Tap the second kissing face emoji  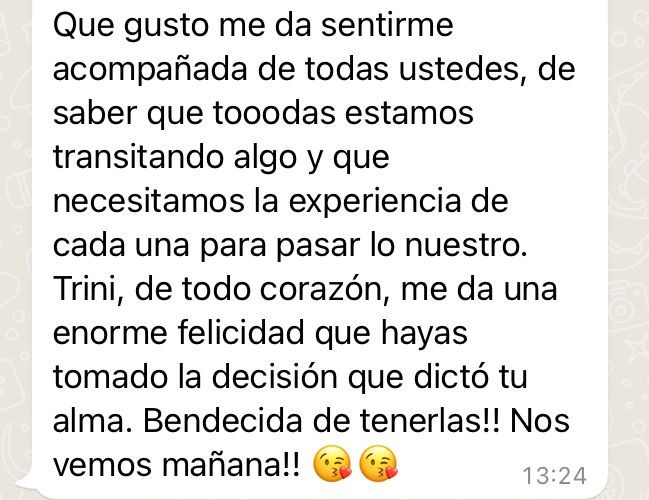[x=379, y=464]
